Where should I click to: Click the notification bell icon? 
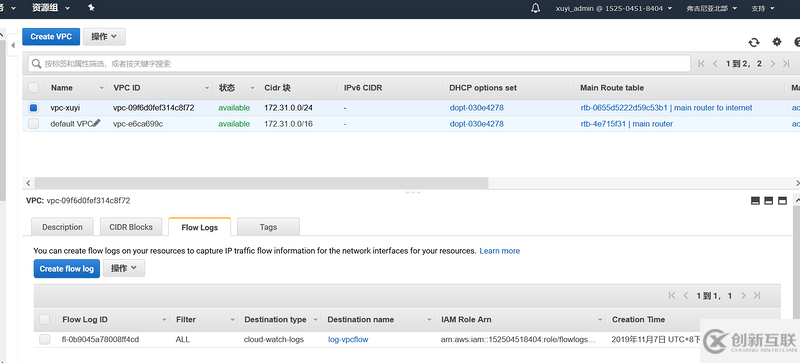point(535,8)
